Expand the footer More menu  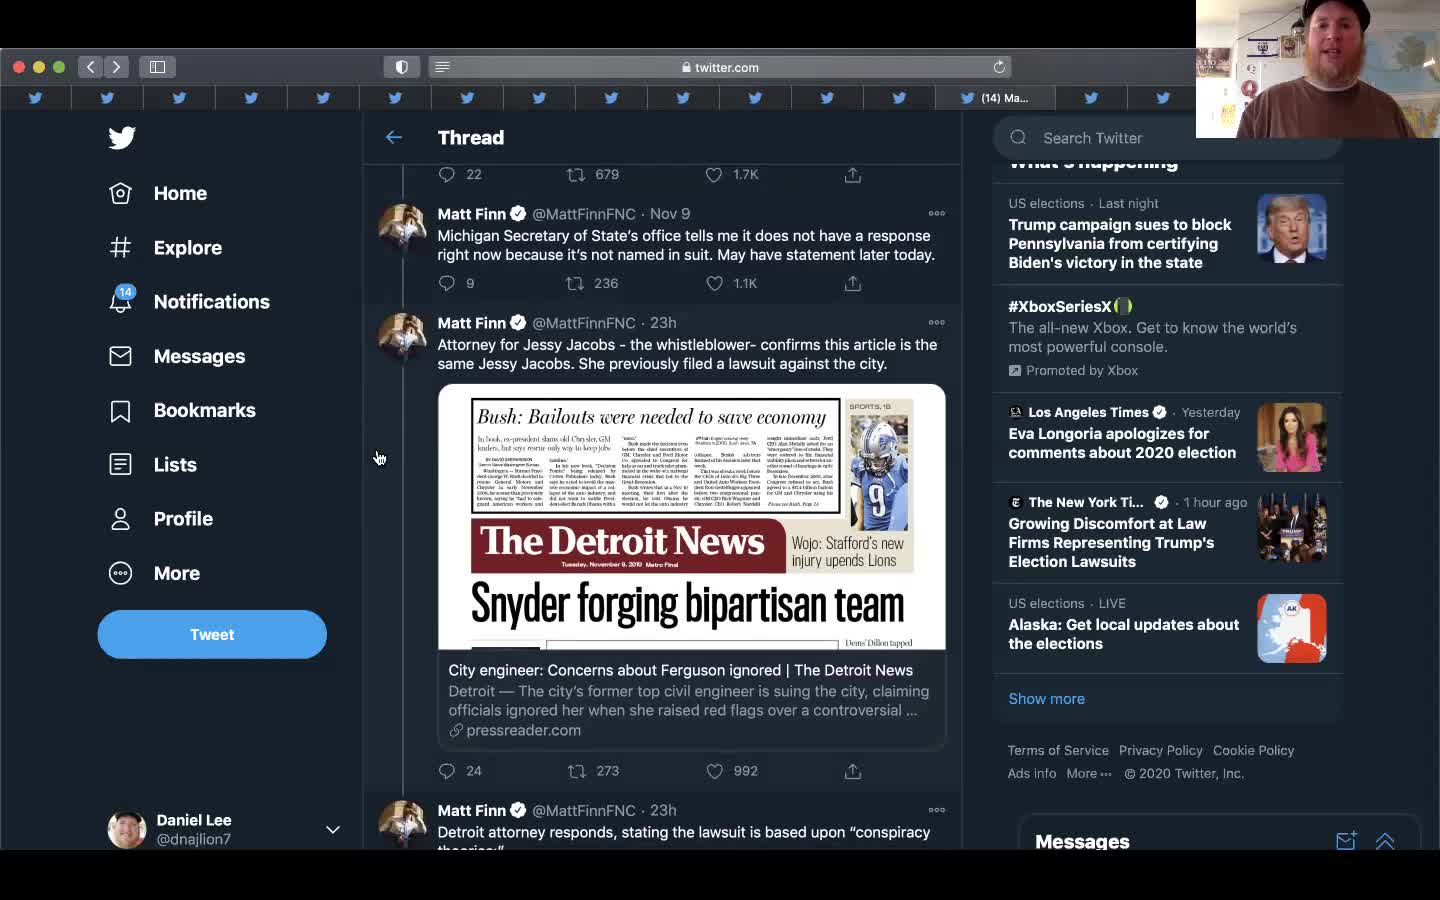pos(1089,774)
